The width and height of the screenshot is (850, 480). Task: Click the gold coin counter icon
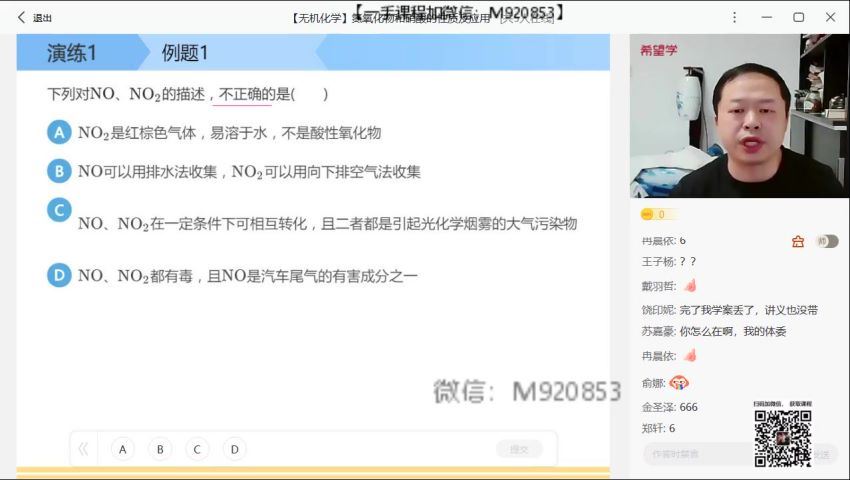pos(647,214)
